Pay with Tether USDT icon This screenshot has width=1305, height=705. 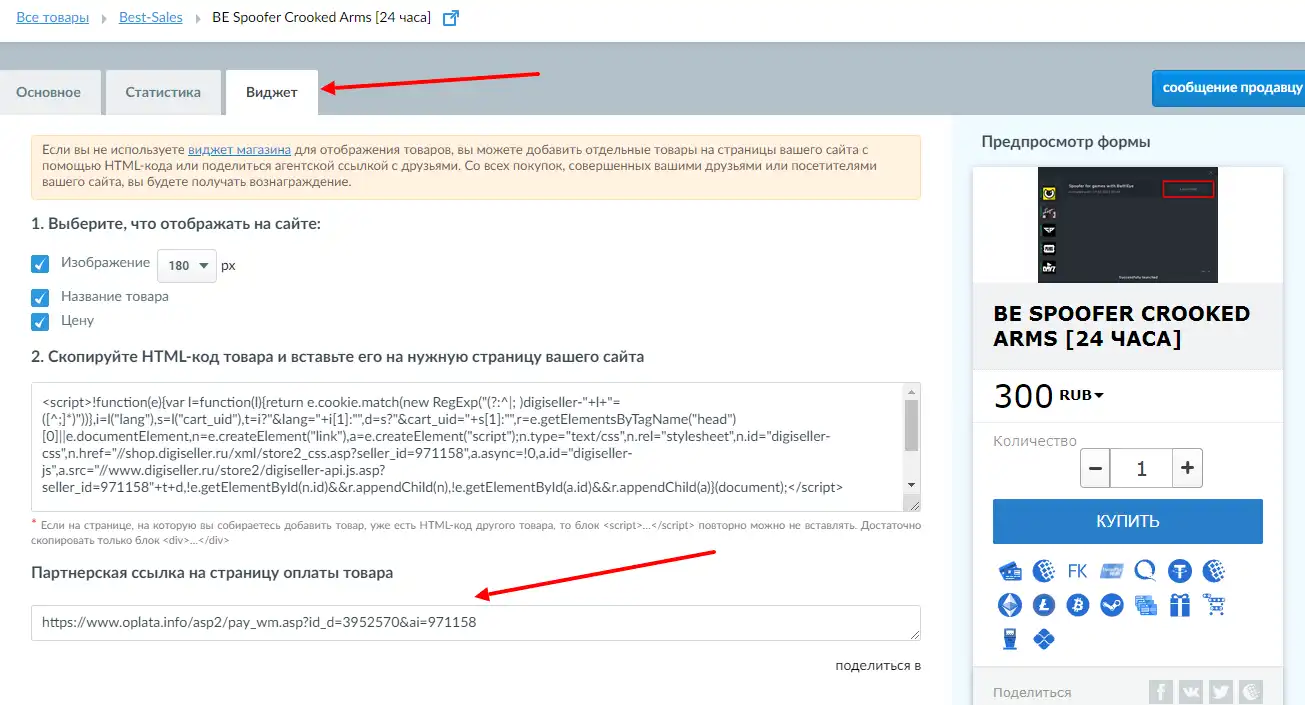pyautogui.click(x=1181, y=571)
